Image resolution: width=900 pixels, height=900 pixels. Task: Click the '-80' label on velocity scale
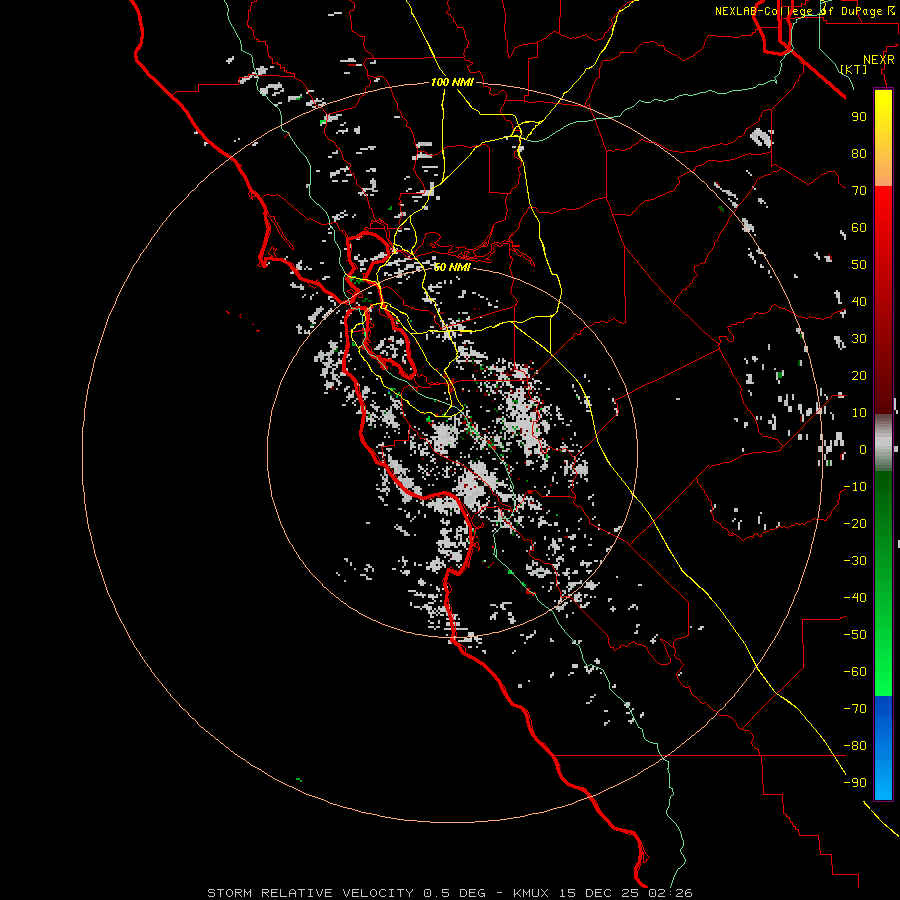pos(855,746)
